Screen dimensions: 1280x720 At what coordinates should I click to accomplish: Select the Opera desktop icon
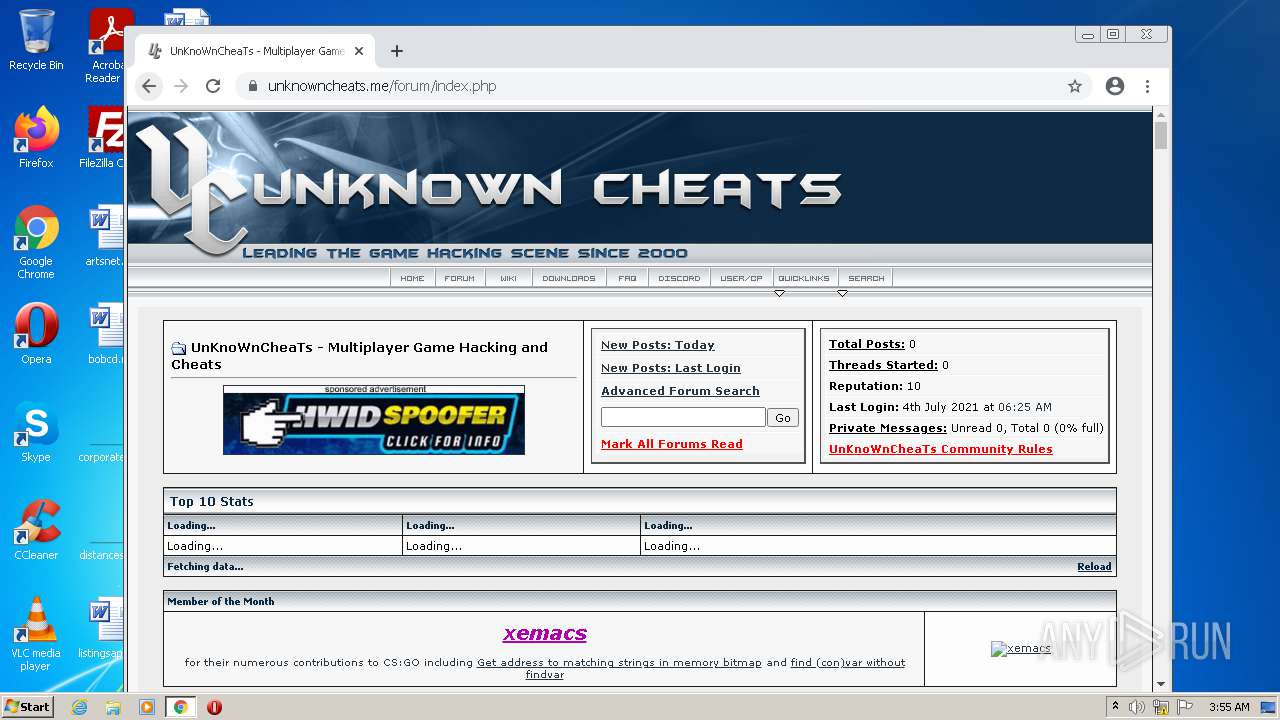36,334
